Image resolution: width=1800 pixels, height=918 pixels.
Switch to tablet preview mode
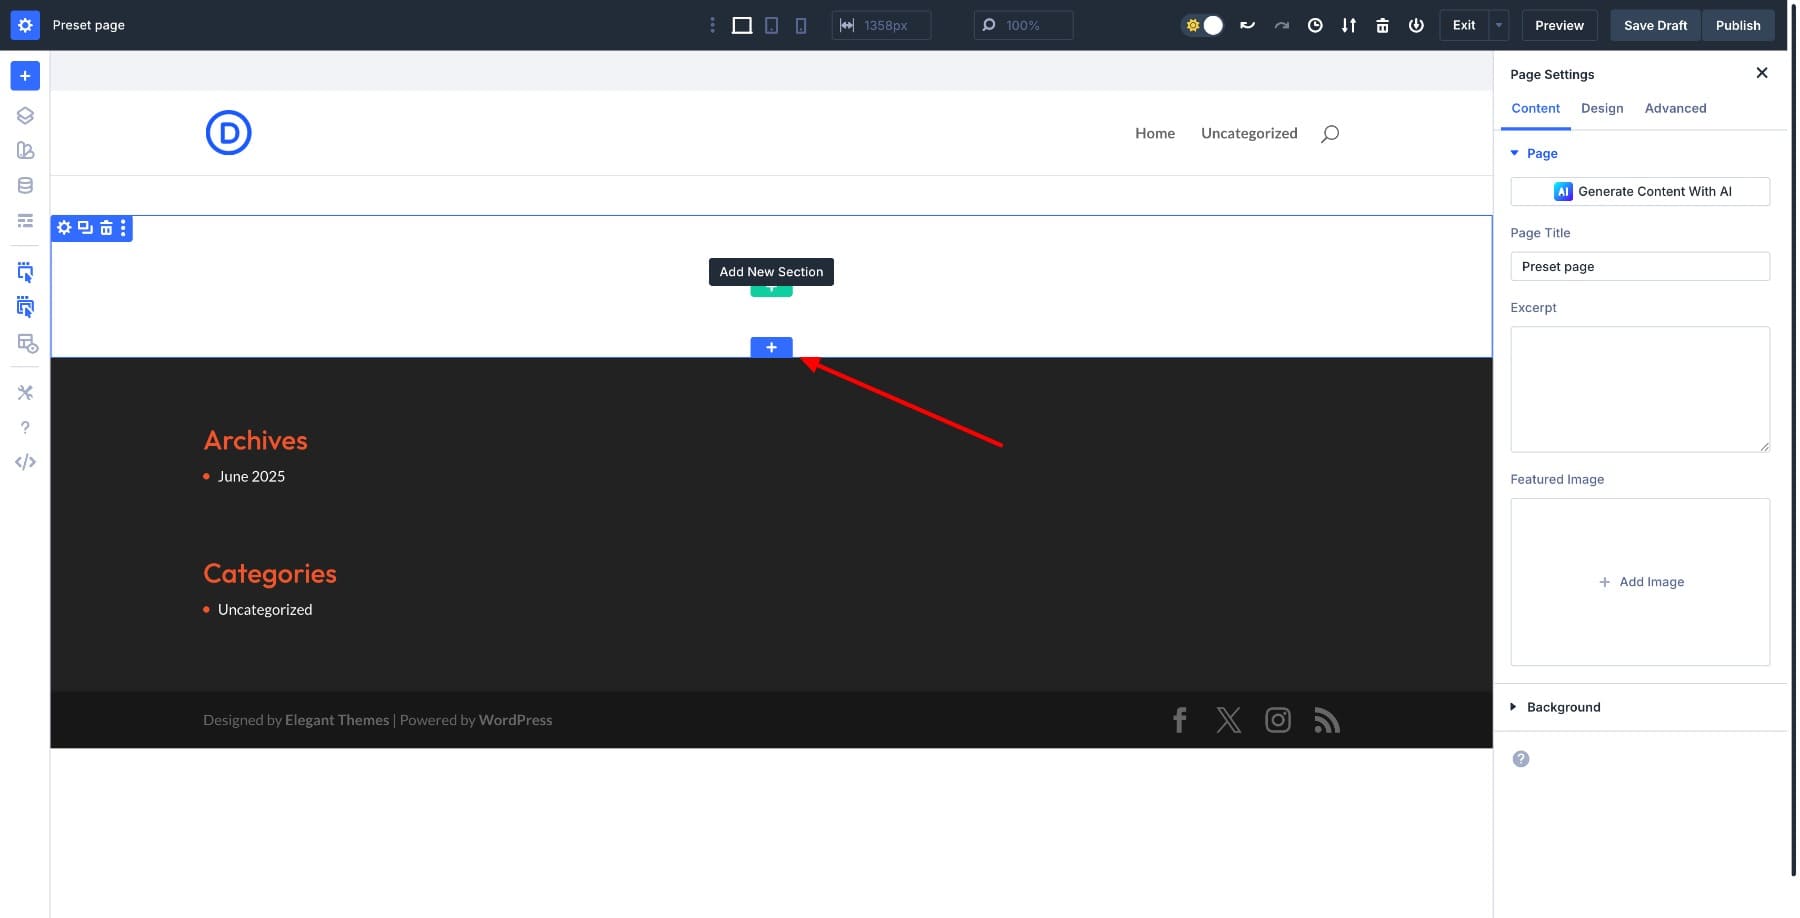pyautogui.click(x=771, y=25)
